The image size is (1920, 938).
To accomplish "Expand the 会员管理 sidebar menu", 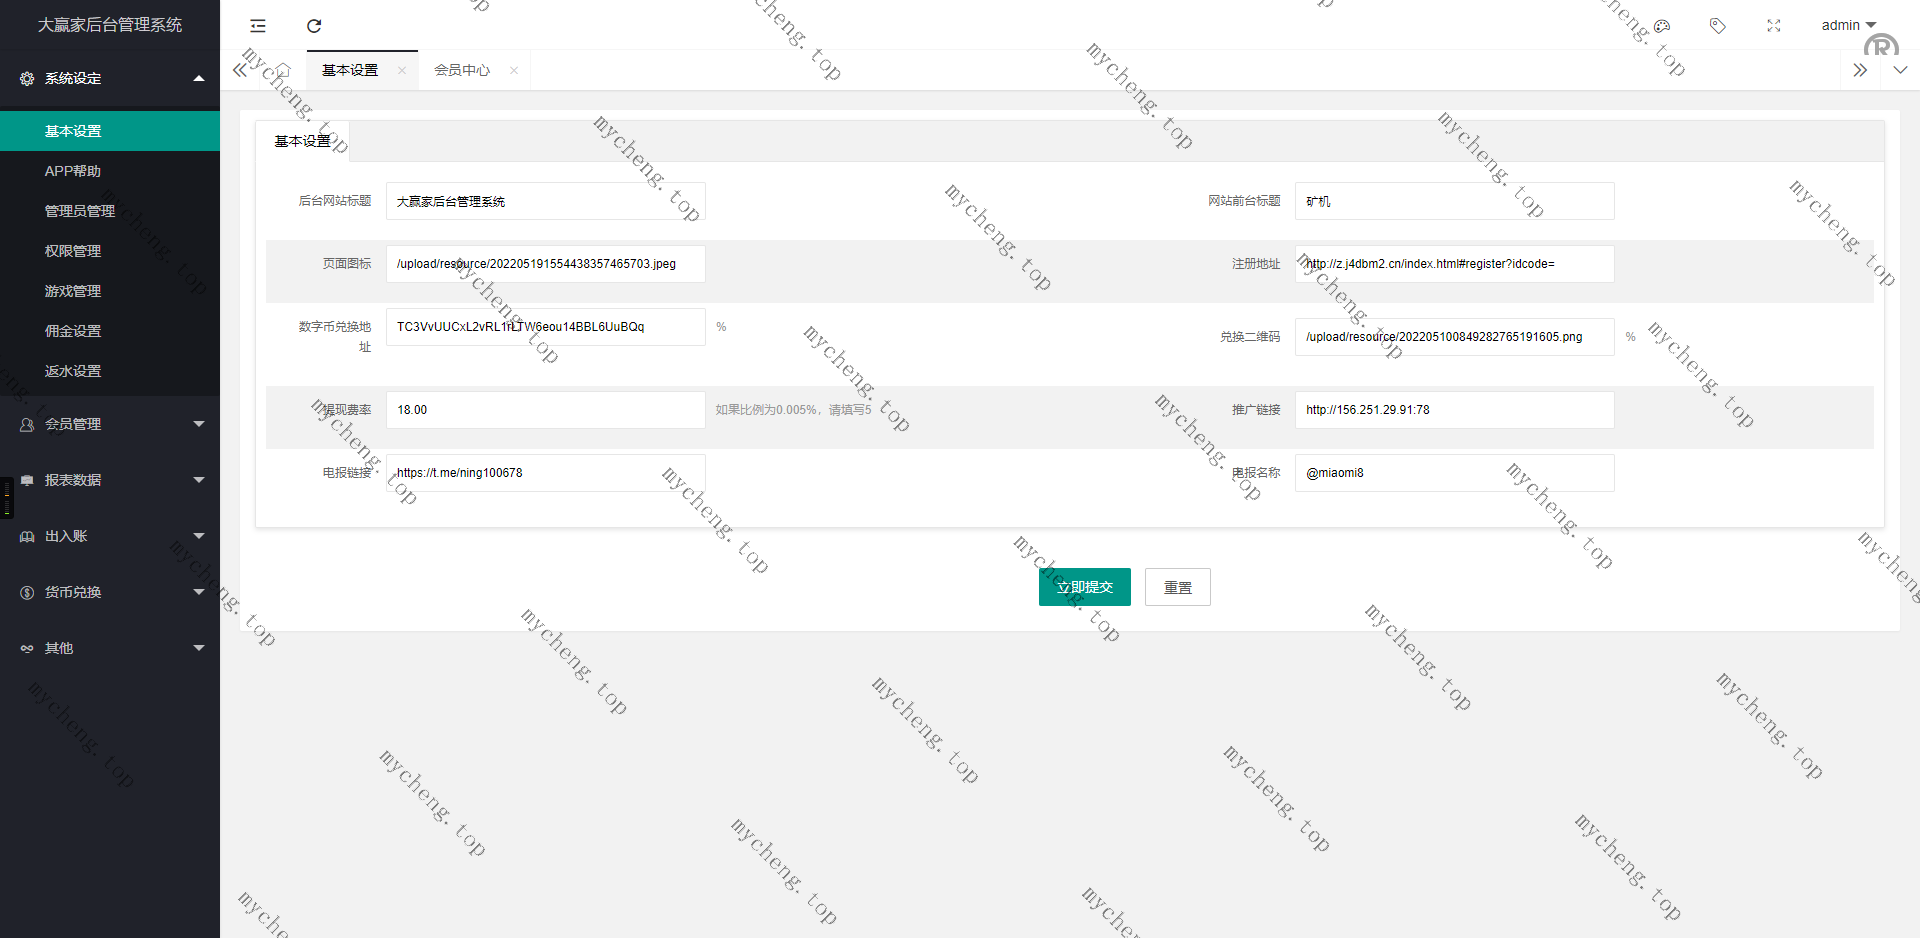I will coord(110,424).
